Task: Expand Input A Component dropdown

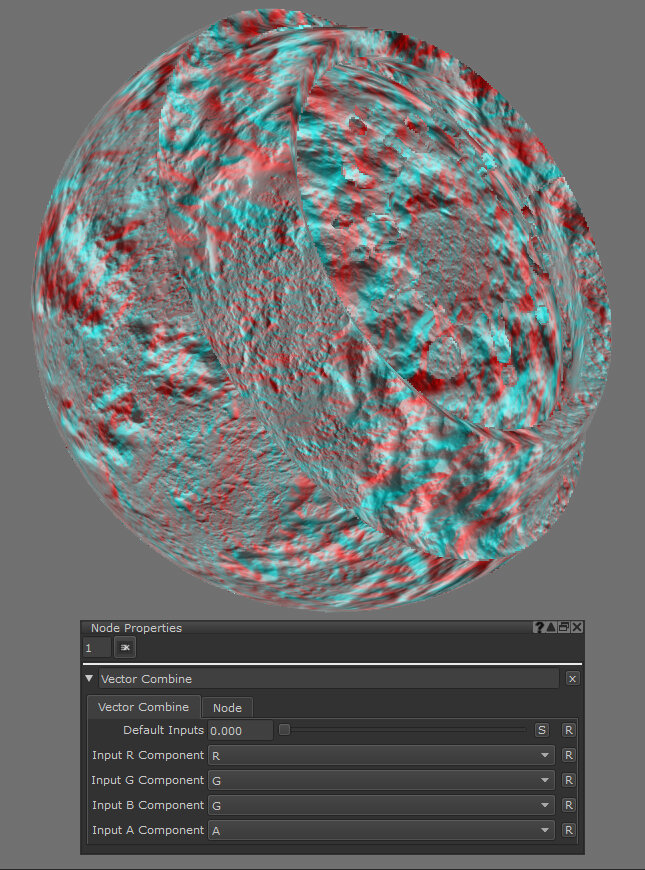Action: pos(381,830)
